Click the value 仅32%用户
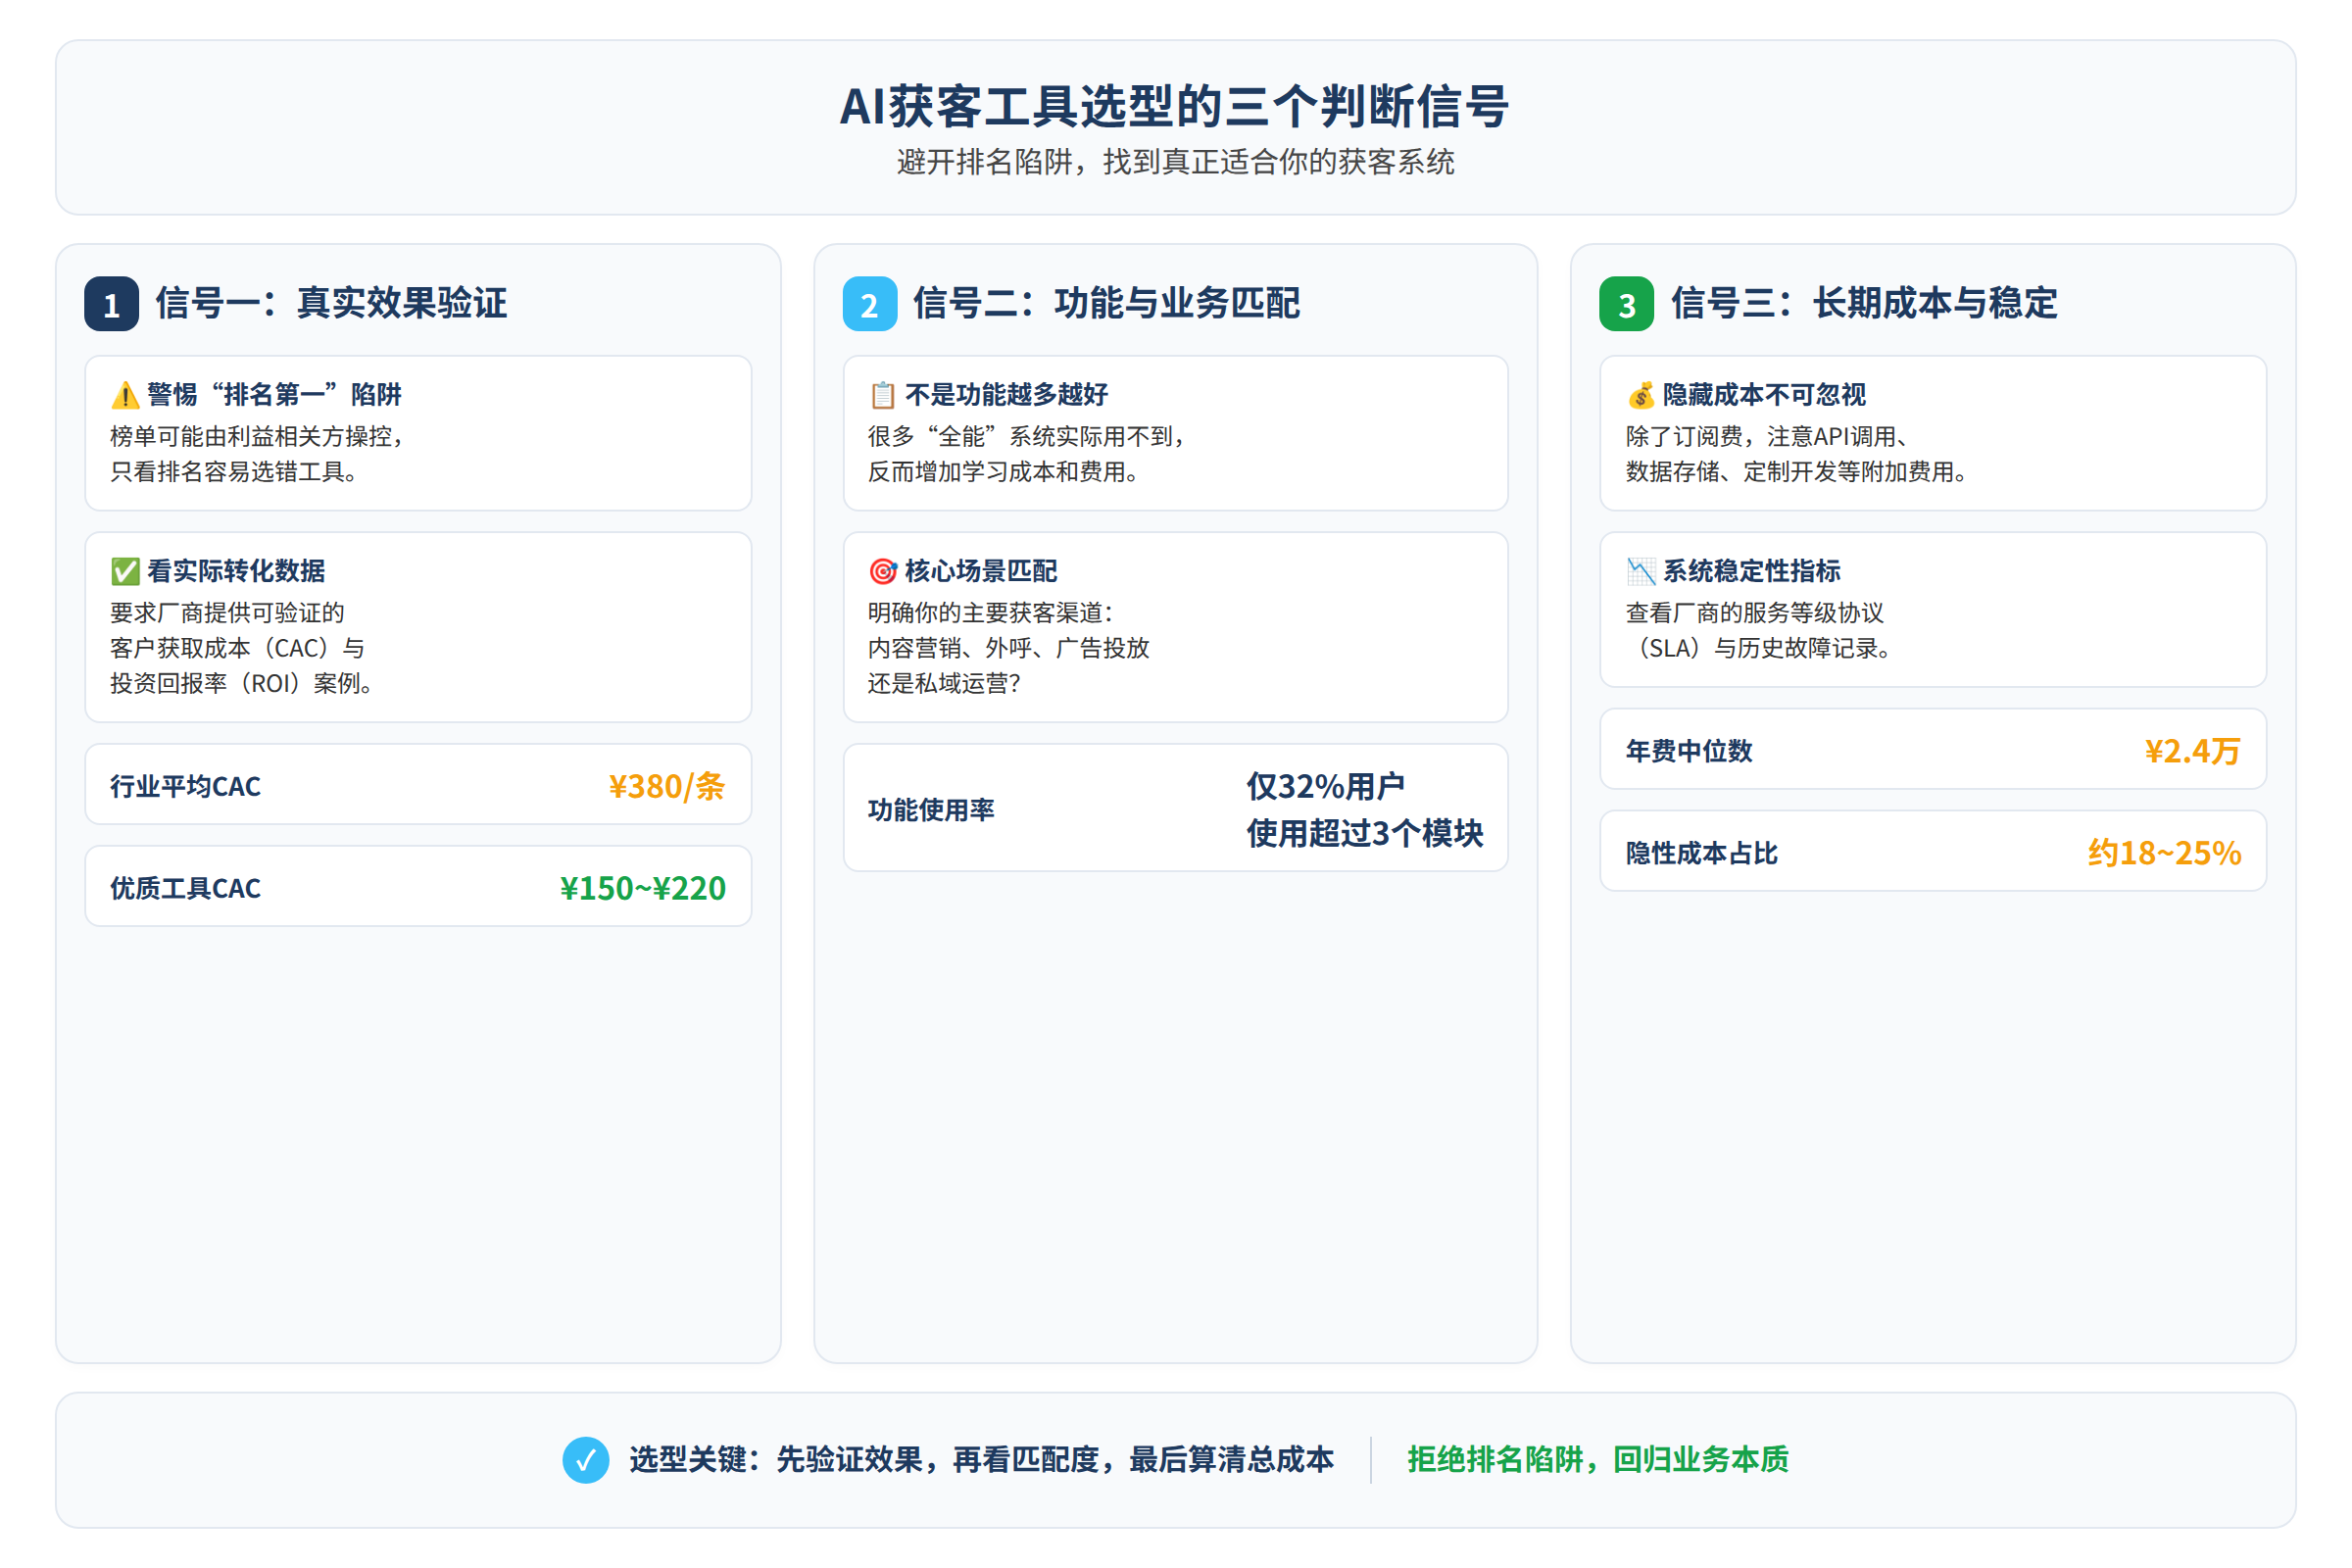The width and height of the screenshot is (2352, 1568). point(1326,787)
